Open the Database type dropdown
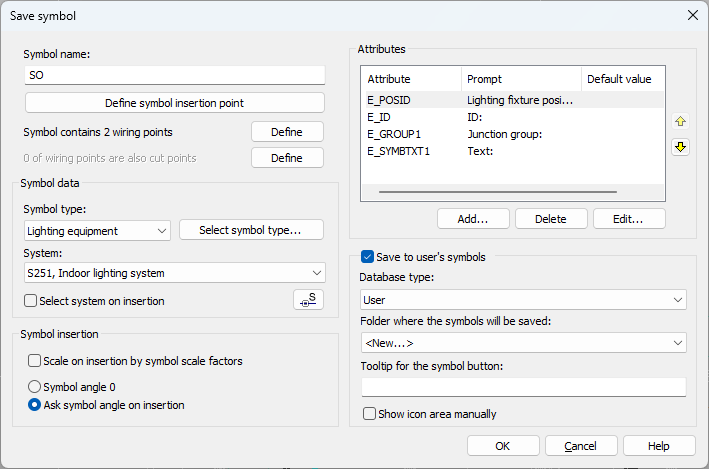Image resolution: width=709 pixels, height=469 pixels. (523, 299)
